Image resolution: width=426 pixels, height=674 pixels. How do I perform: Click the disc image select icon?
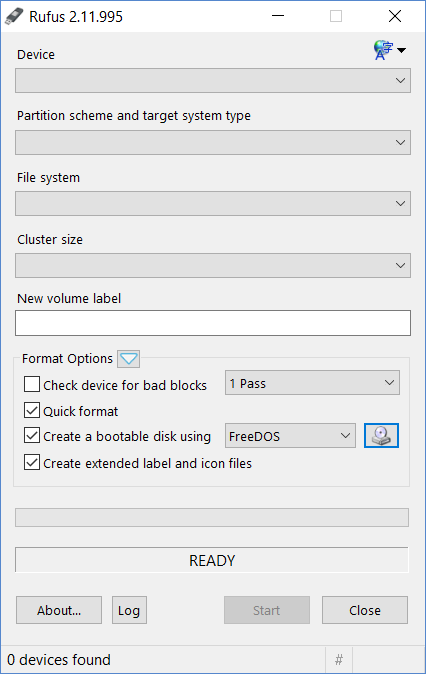coord(381,435)
